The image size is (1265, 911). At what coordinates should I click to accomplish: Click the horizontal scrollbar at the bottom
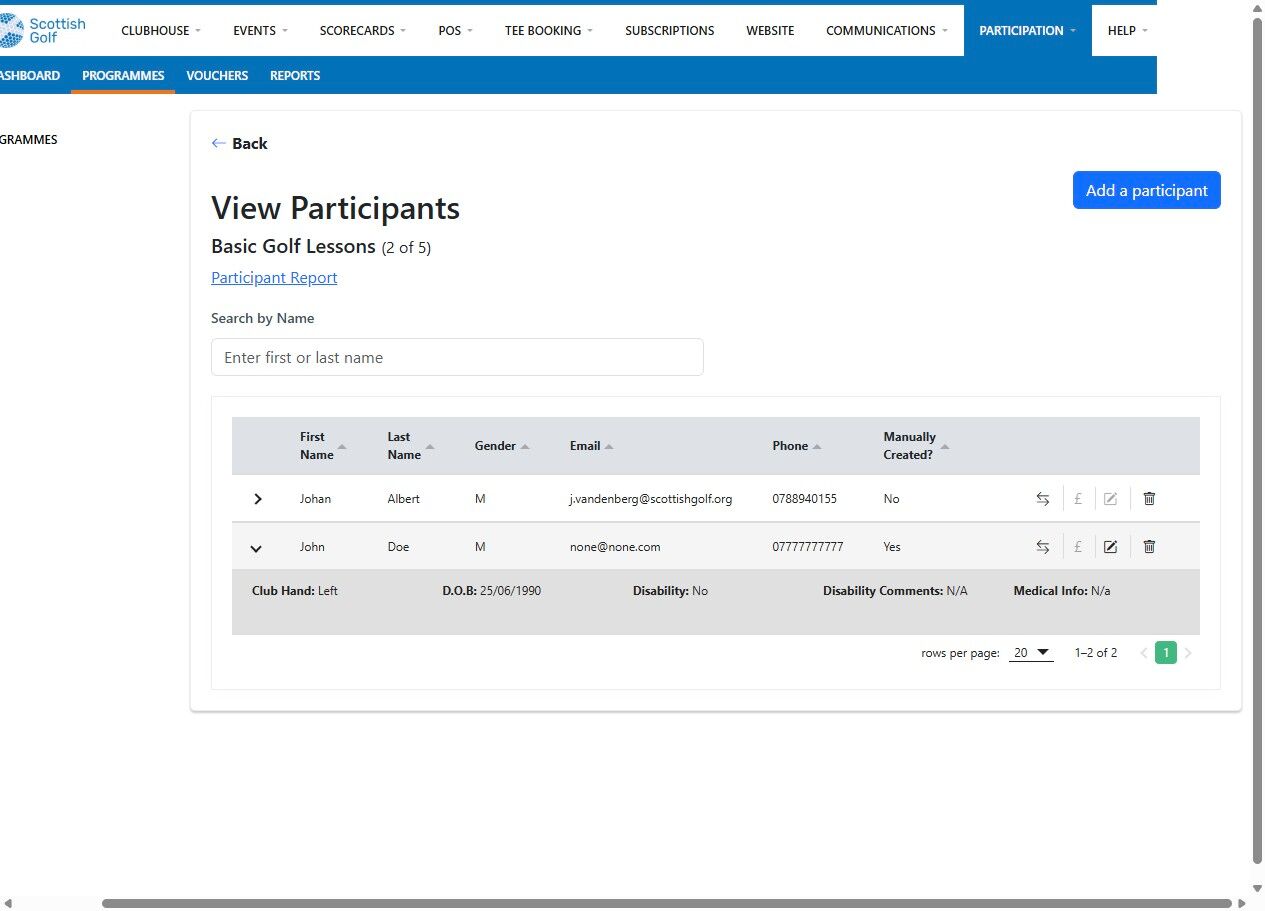click(666, 904)
